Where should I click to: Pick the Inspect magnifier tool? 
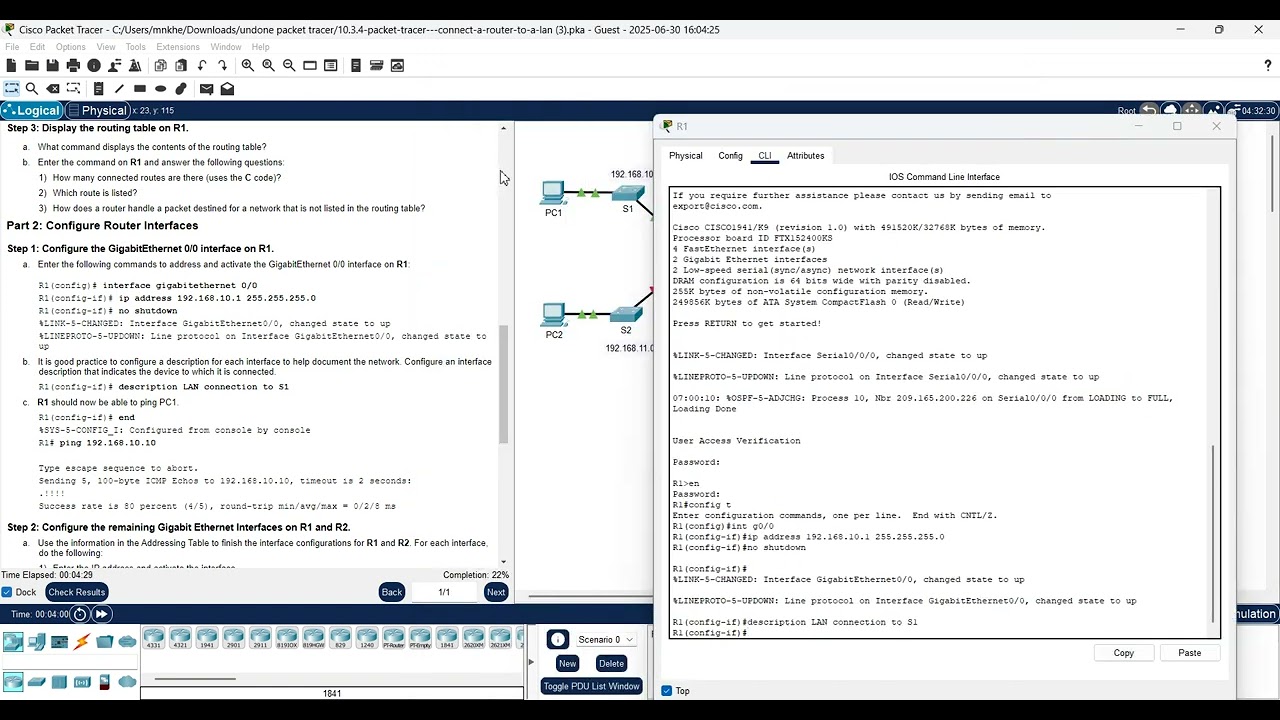(32, 89)
